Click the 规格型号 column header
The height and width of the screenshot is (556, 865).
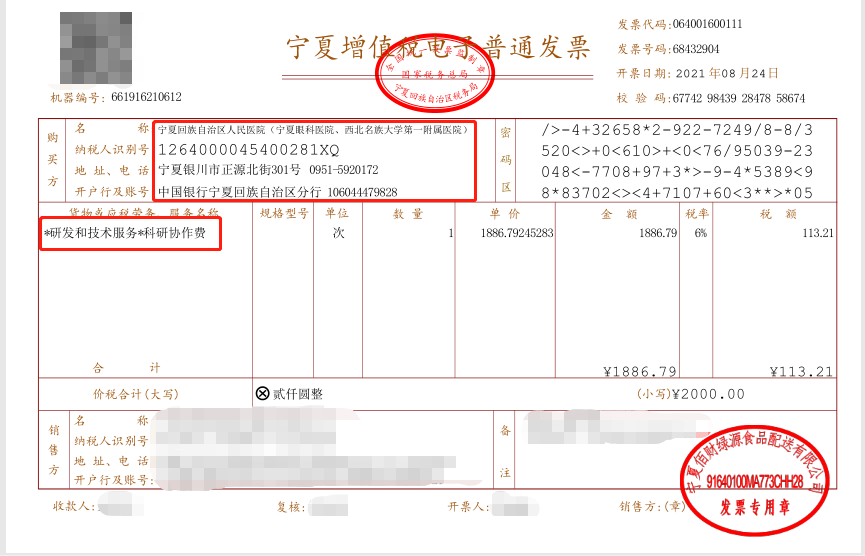coord(285,214)
